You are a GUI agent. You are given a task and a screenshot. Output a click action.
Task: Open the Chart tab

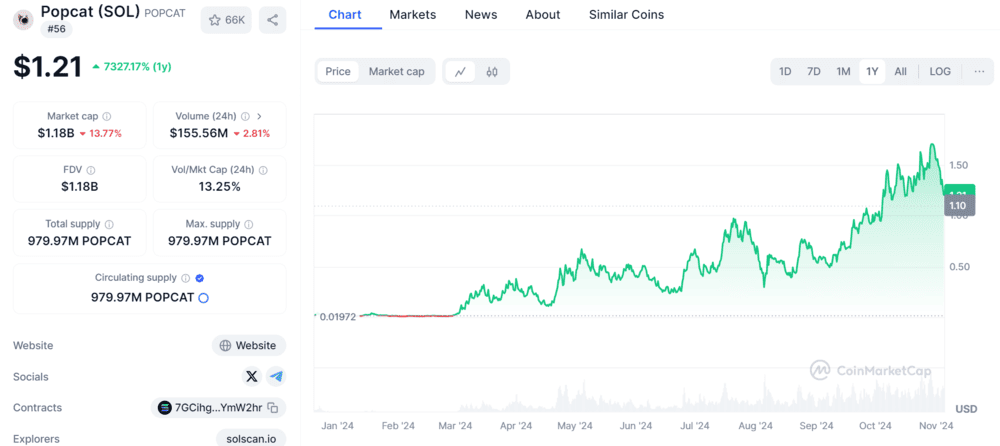tap(344, 15)
